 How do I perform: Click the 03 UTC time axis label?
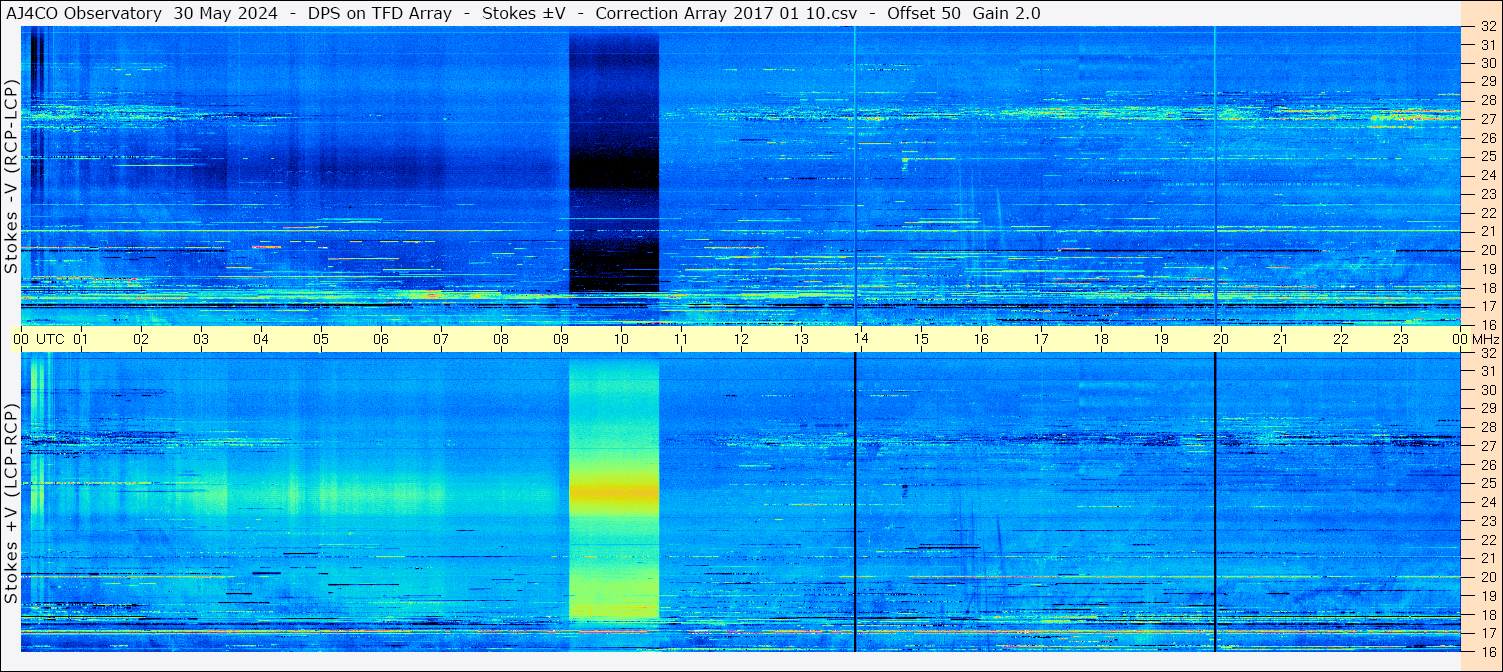[x=201, y=339]
